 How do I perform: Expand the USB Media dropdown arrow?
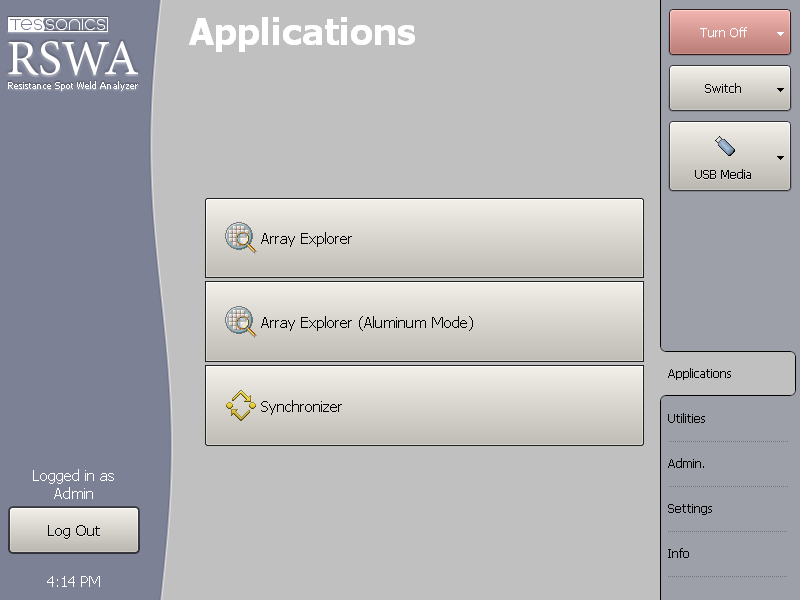pos(781,158)
